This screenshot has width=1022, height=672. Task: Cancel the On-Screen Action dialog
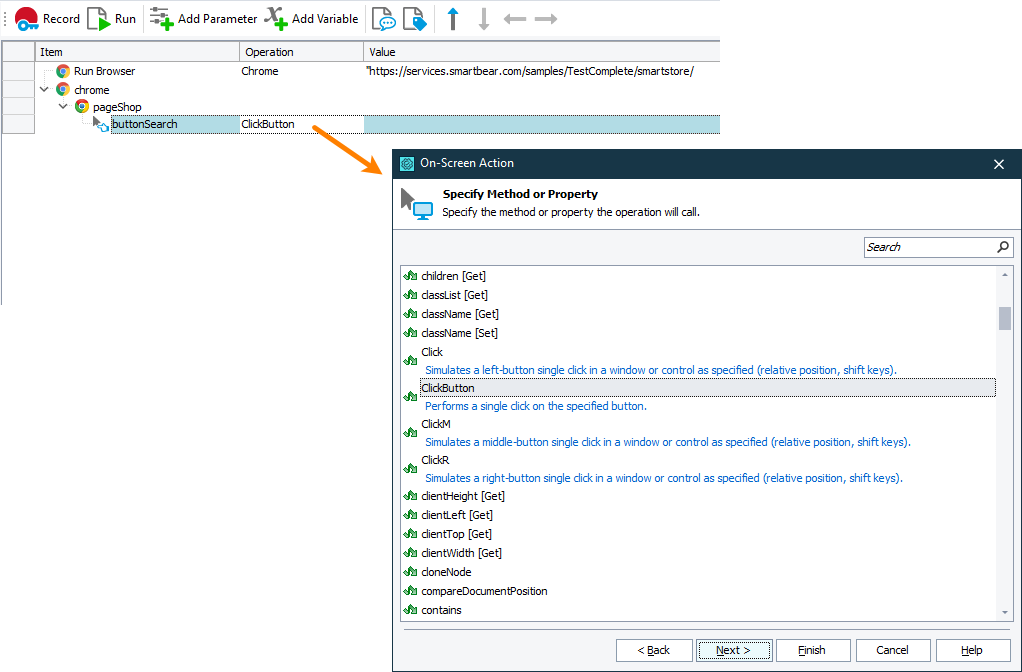click(892, 650)
